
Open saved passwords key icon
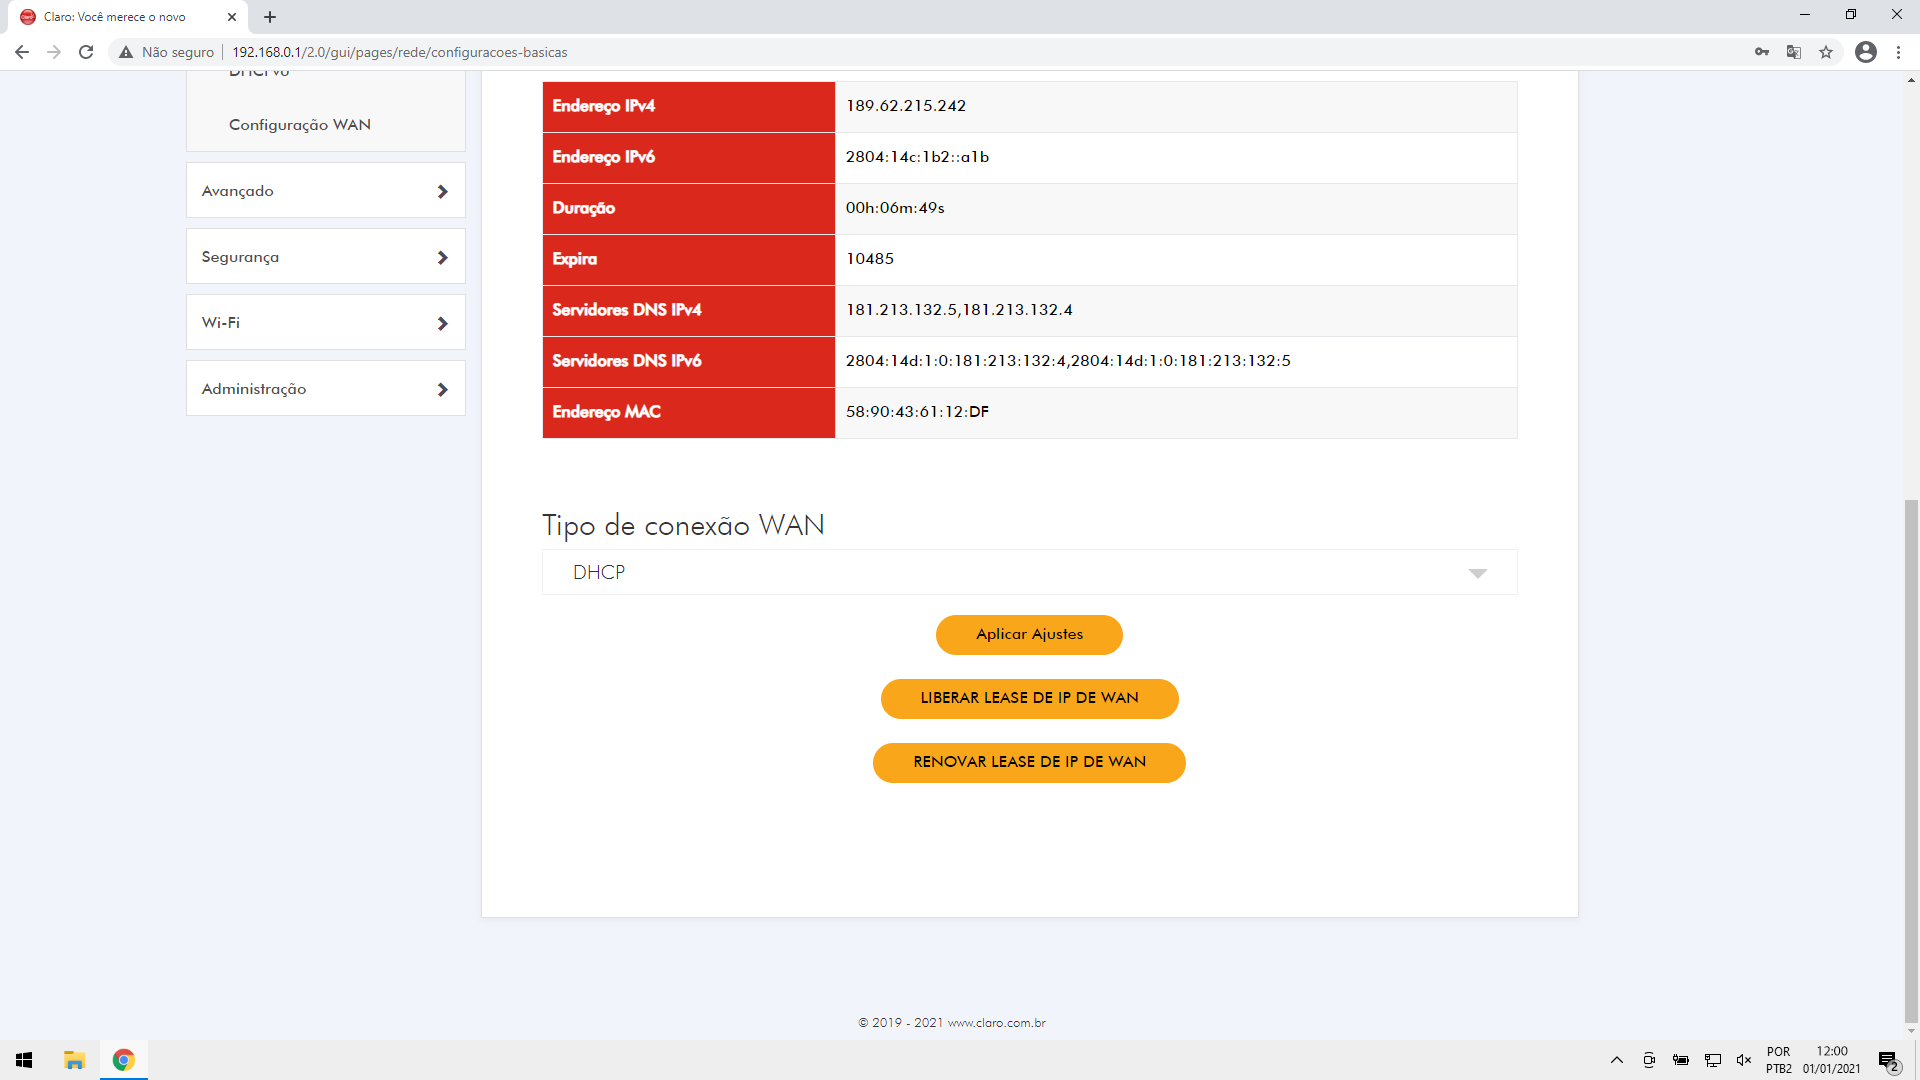click(x=1762, y=52)
